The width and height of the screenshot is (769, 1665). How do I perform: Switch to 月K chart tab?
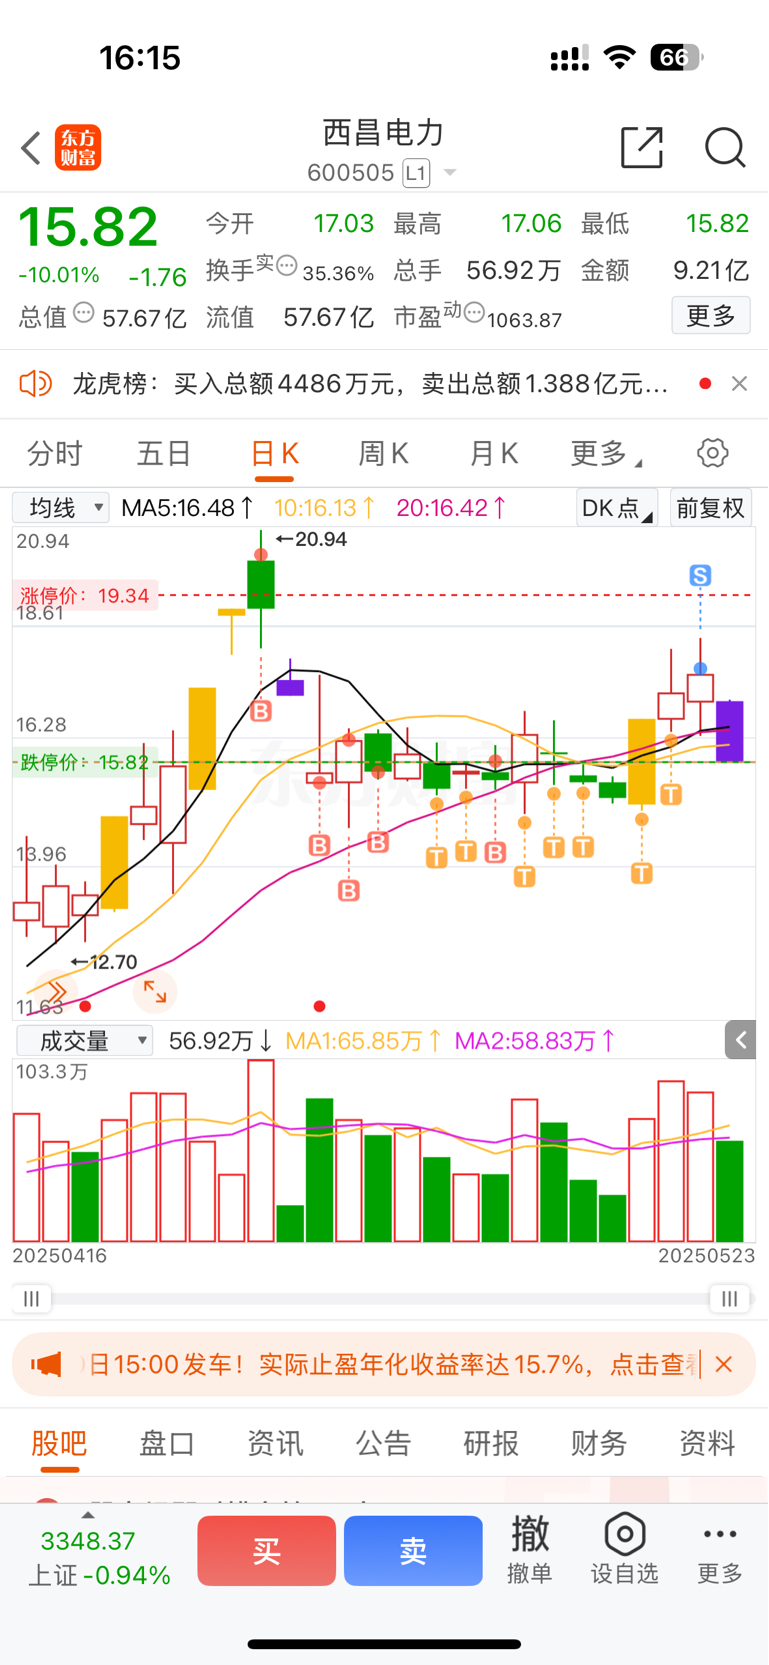tap(494, 454)
